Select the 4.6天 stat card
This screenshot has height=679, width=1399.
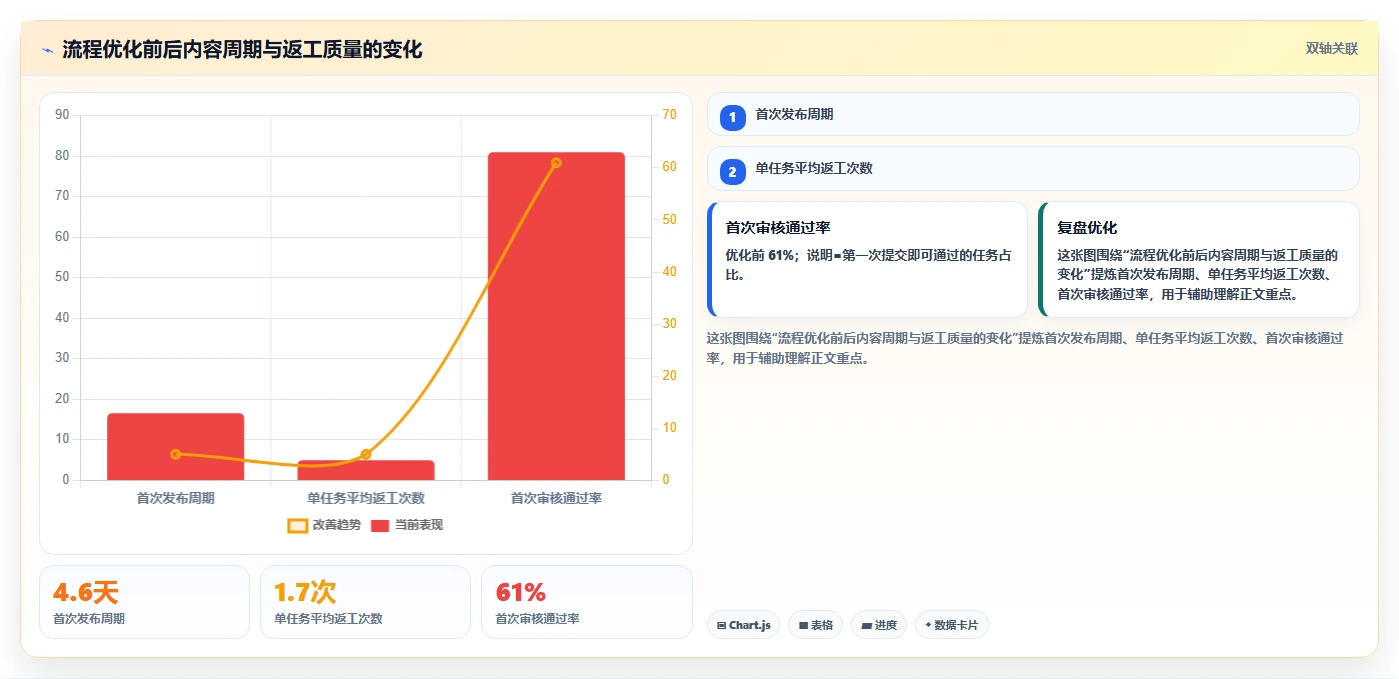pyautogui.click(x=144, y=602)
